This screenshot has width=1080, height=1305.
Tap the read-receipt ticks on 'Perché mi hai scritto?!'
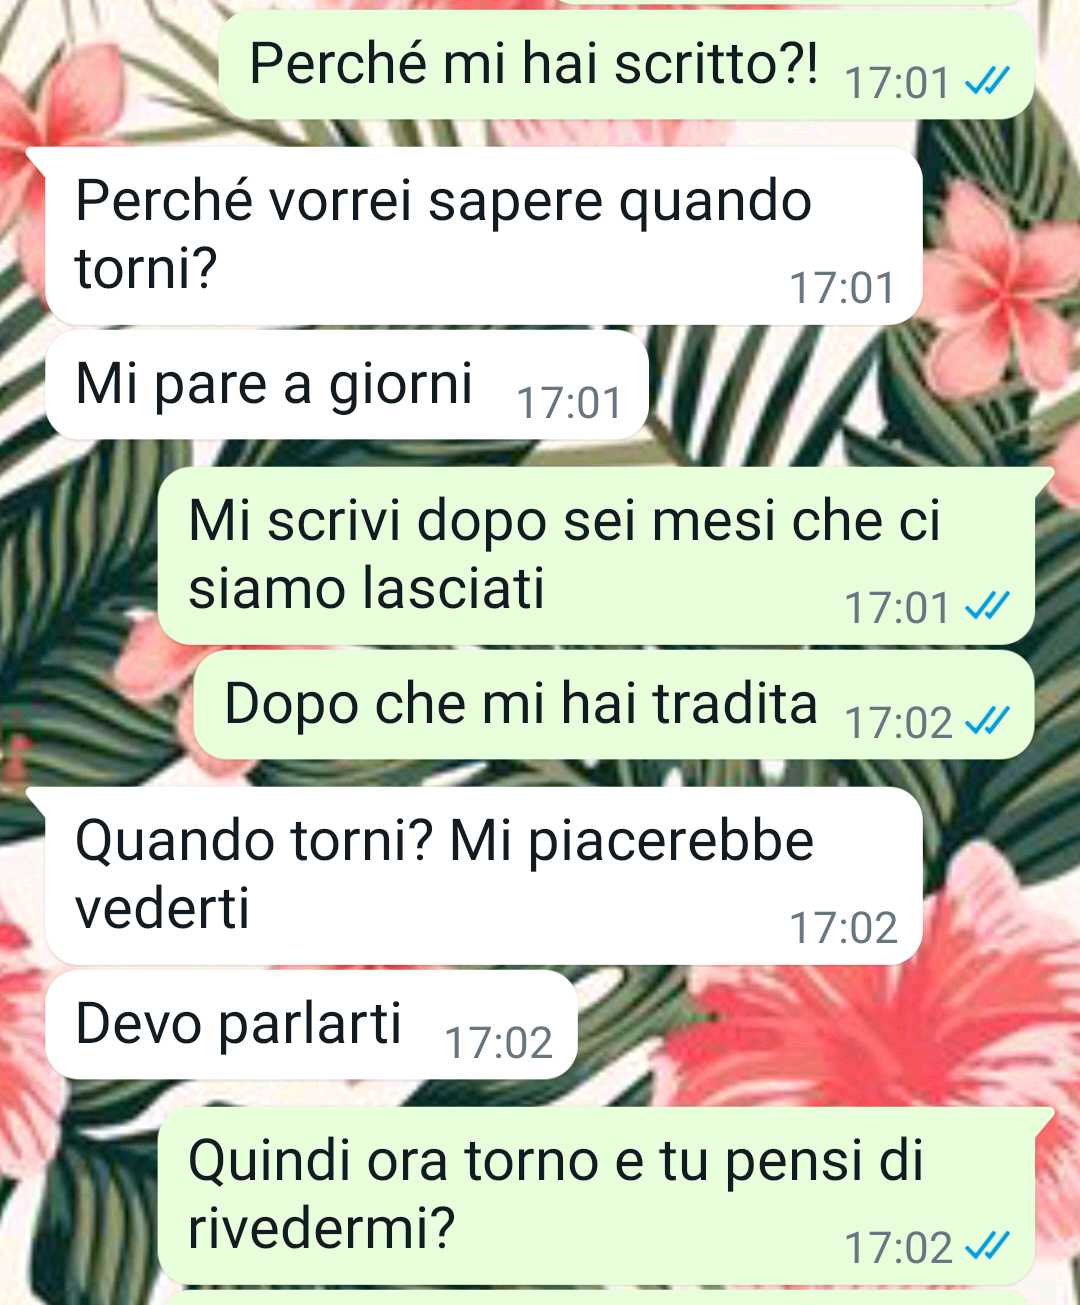point(986,82)
